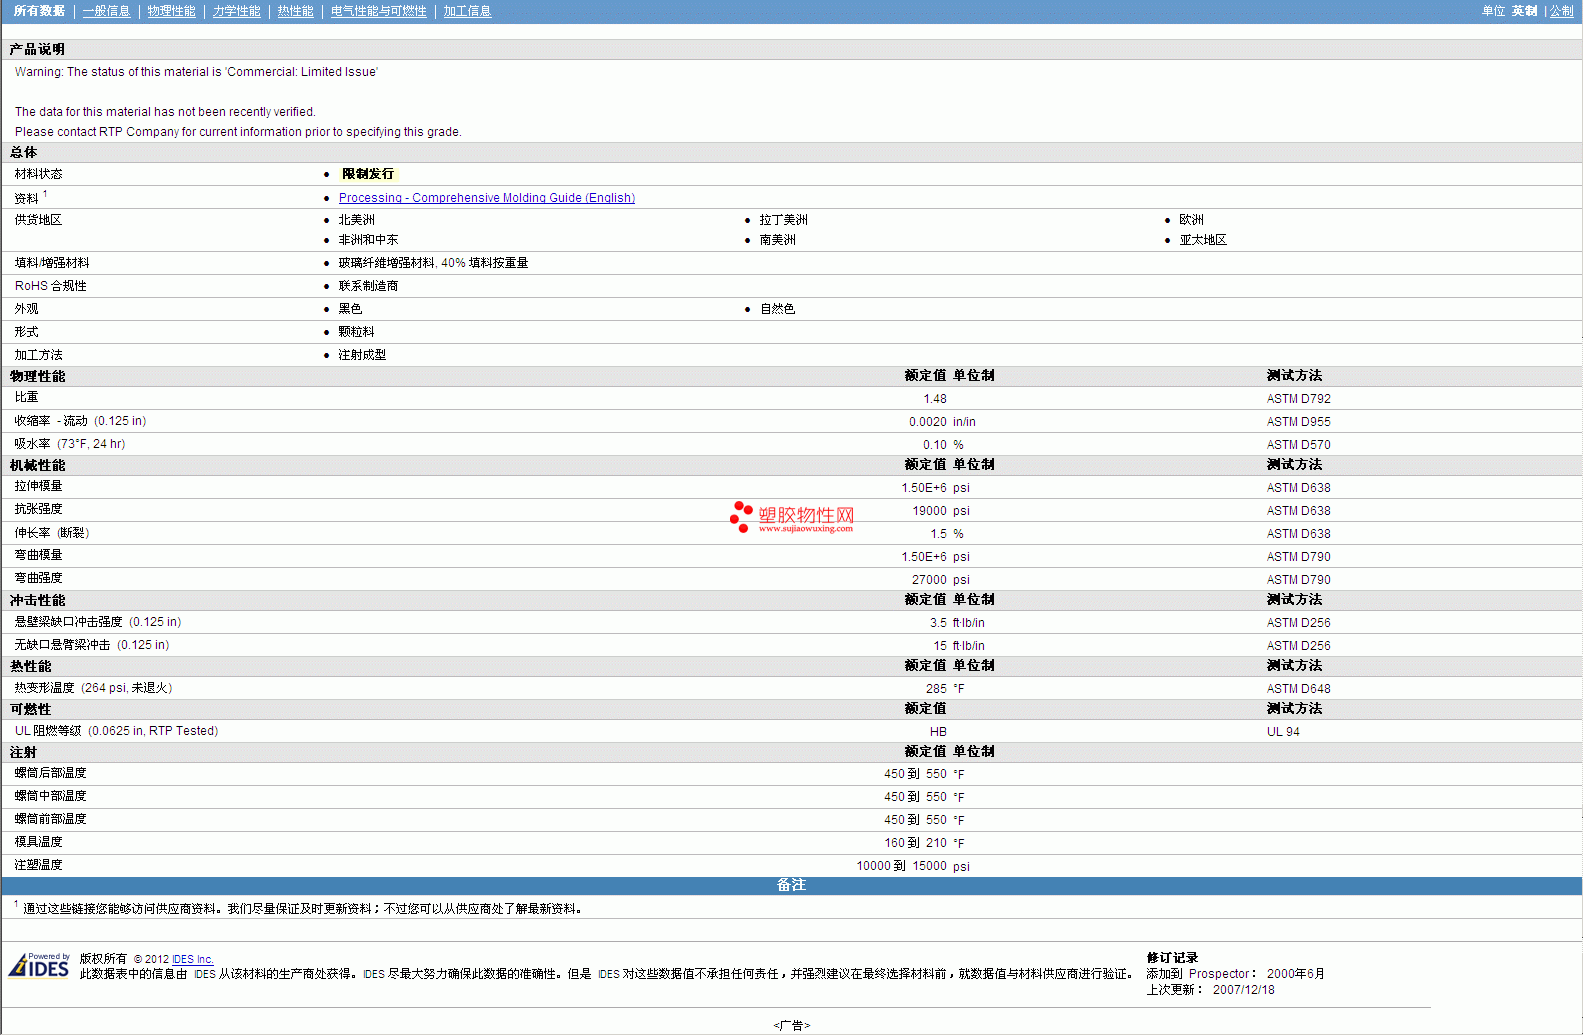Click the Powered by IDES logo
The width and height of the screenshot is (1583, 1035).
39,966
